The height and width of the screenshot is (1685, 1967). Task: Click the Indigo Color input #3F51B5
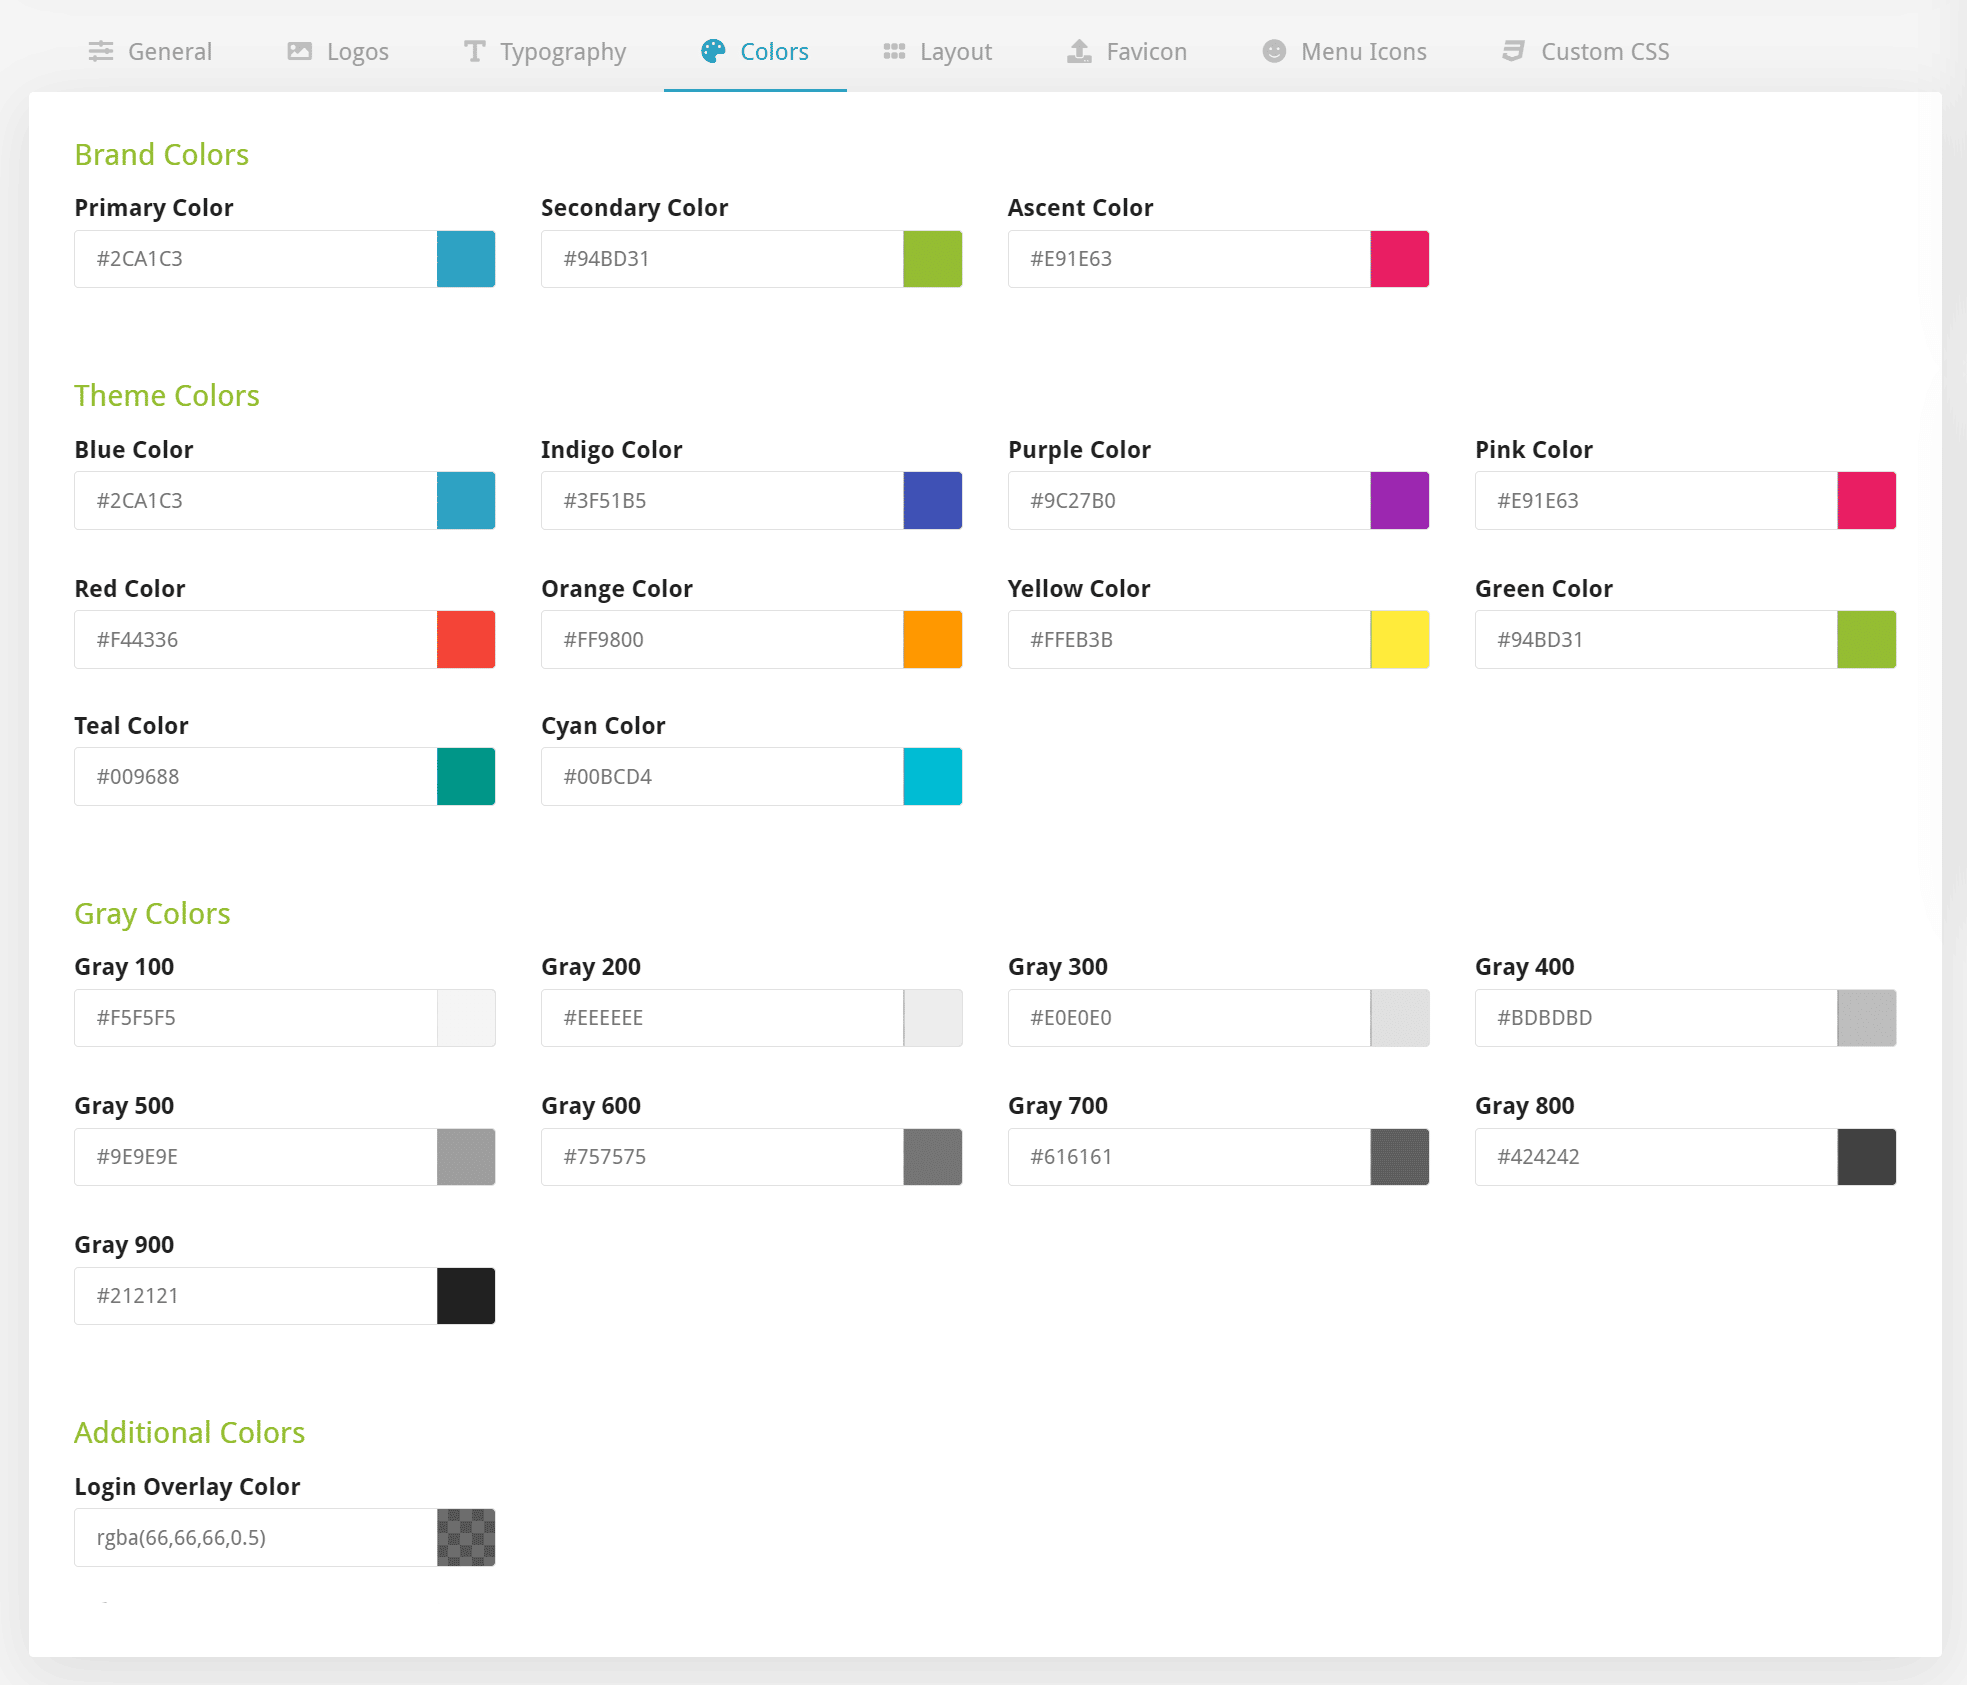720,500
